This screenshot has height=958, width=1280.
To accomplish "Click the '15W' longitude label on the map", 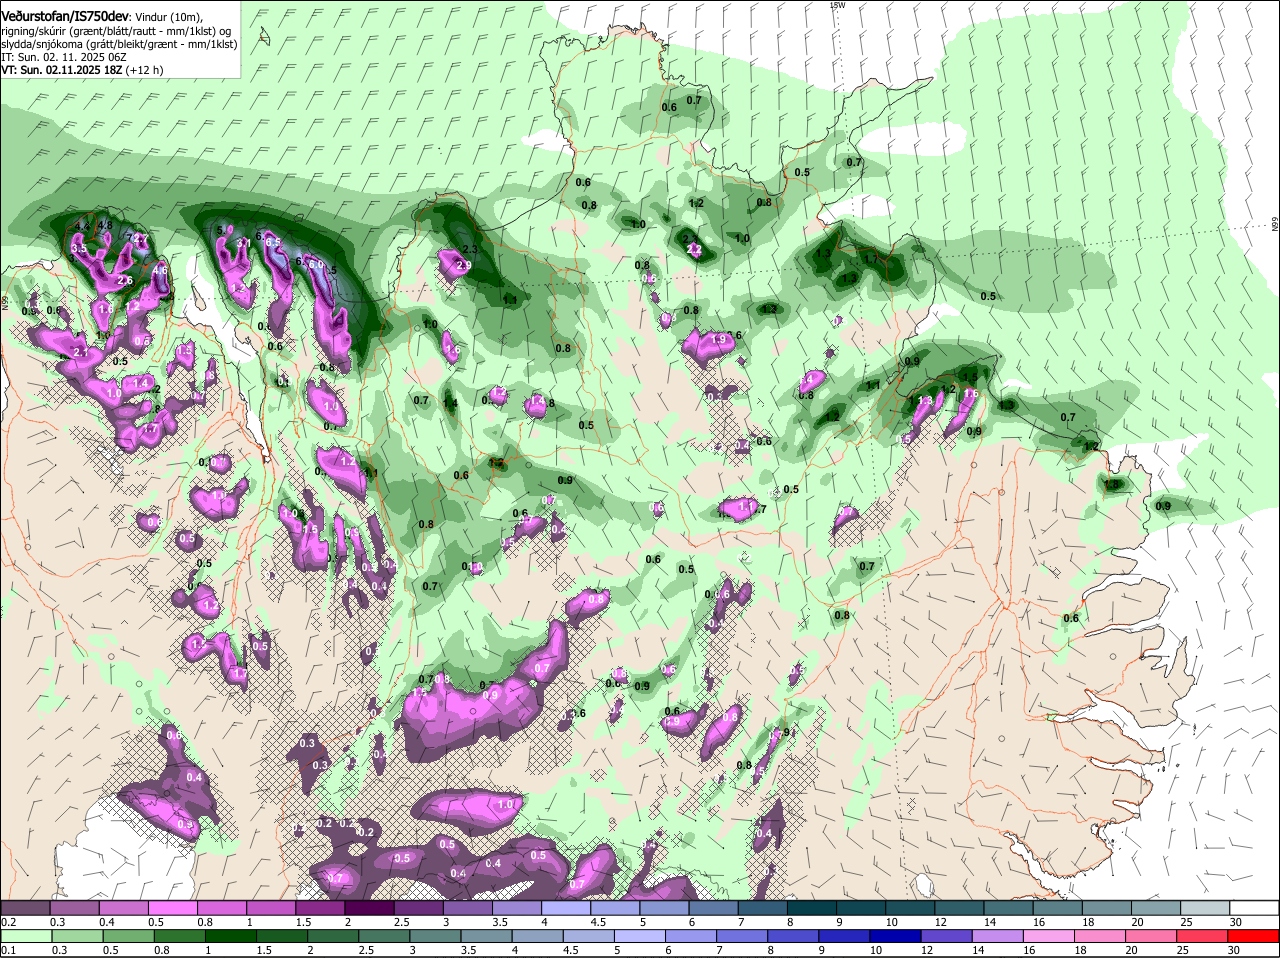I will (837, 5).
